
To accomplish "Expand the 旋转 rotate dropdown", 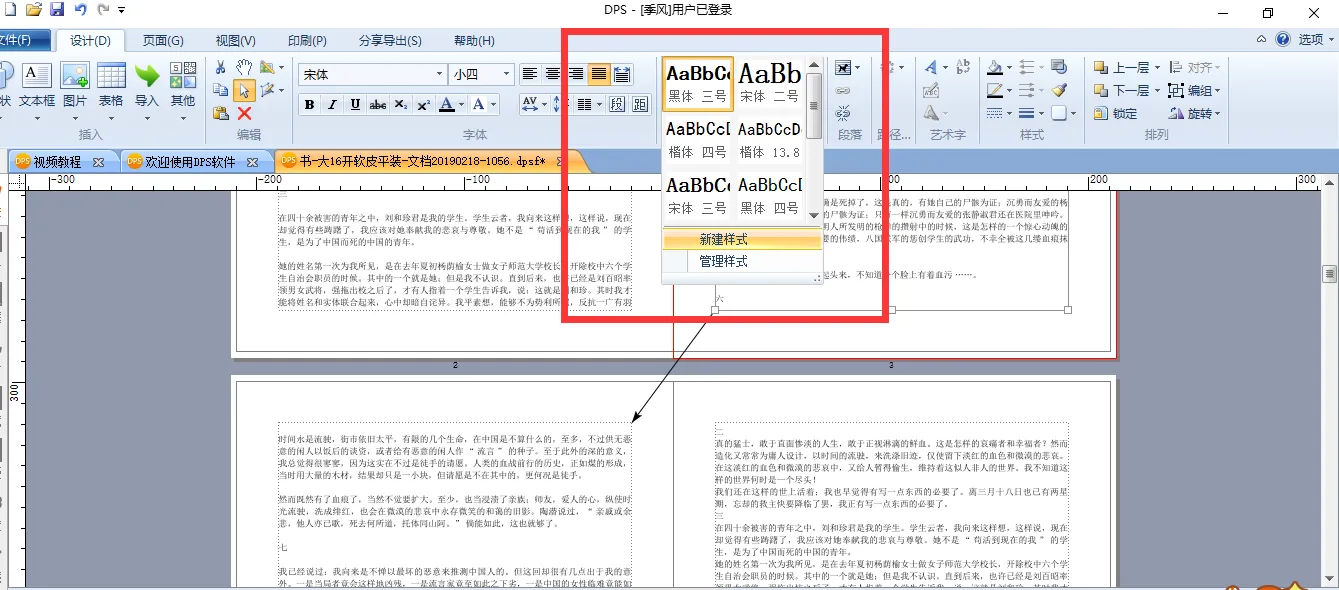I will pos(1216,113).
